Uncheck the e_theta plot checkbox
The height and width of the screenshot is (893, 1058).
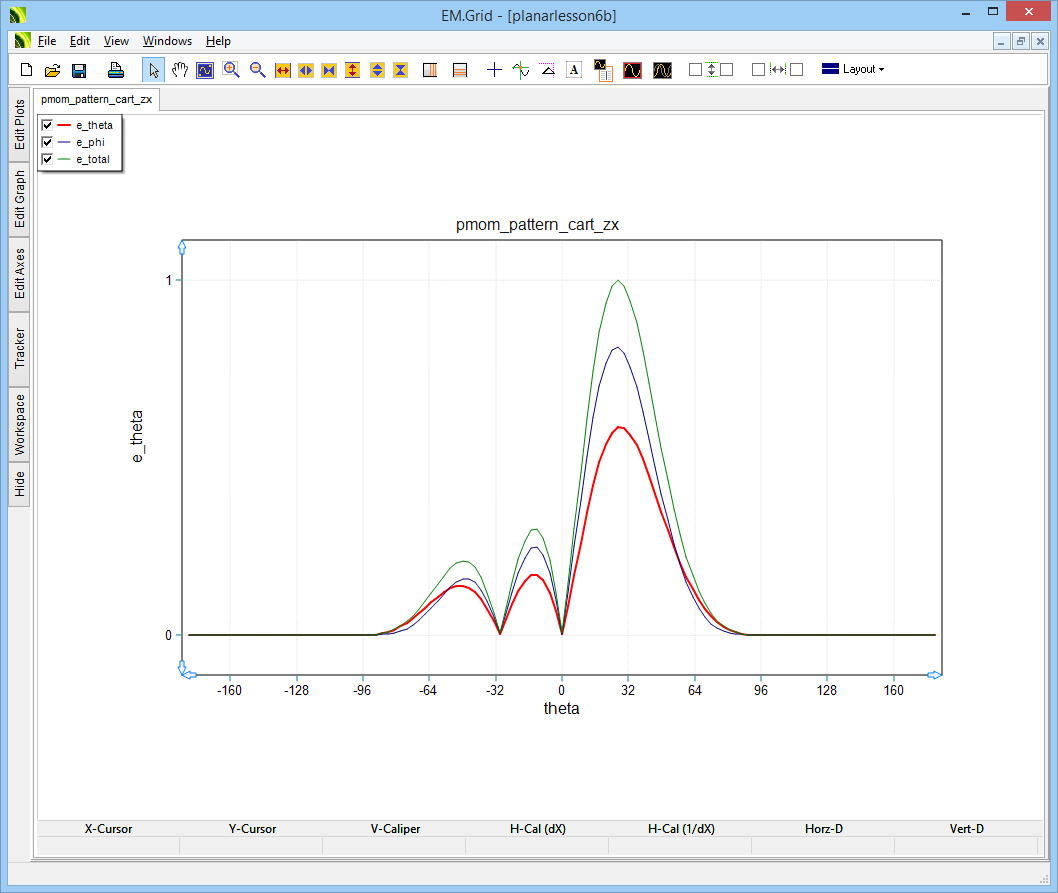coord(47,125)
